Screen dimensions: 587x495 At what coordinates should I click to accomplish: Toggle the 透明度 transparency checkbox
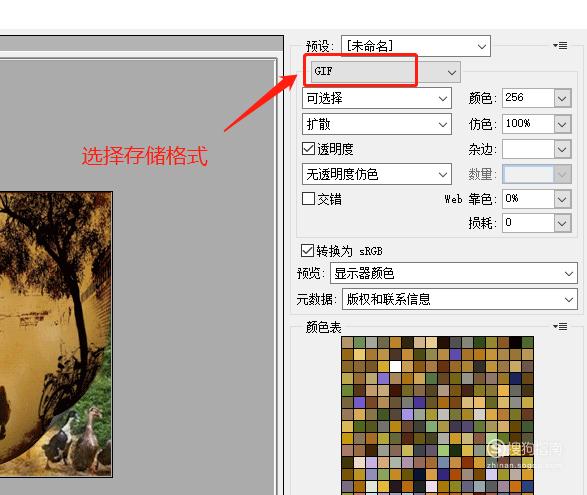308,149
